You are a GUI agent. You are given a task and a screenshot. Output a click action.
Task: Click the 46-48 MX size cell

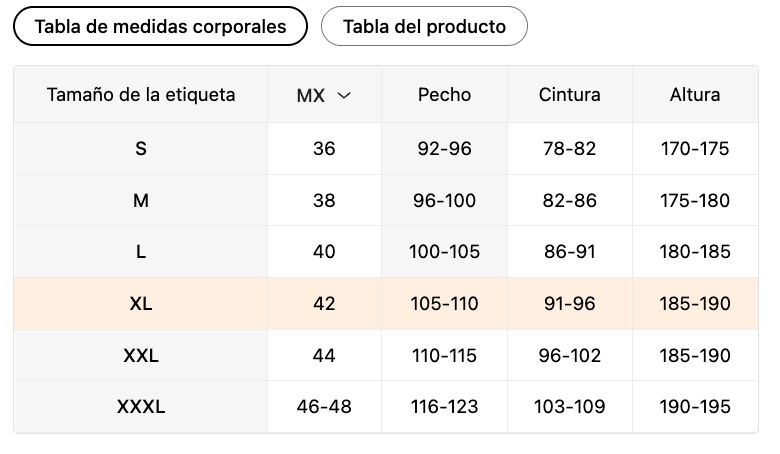pos(324,407)
